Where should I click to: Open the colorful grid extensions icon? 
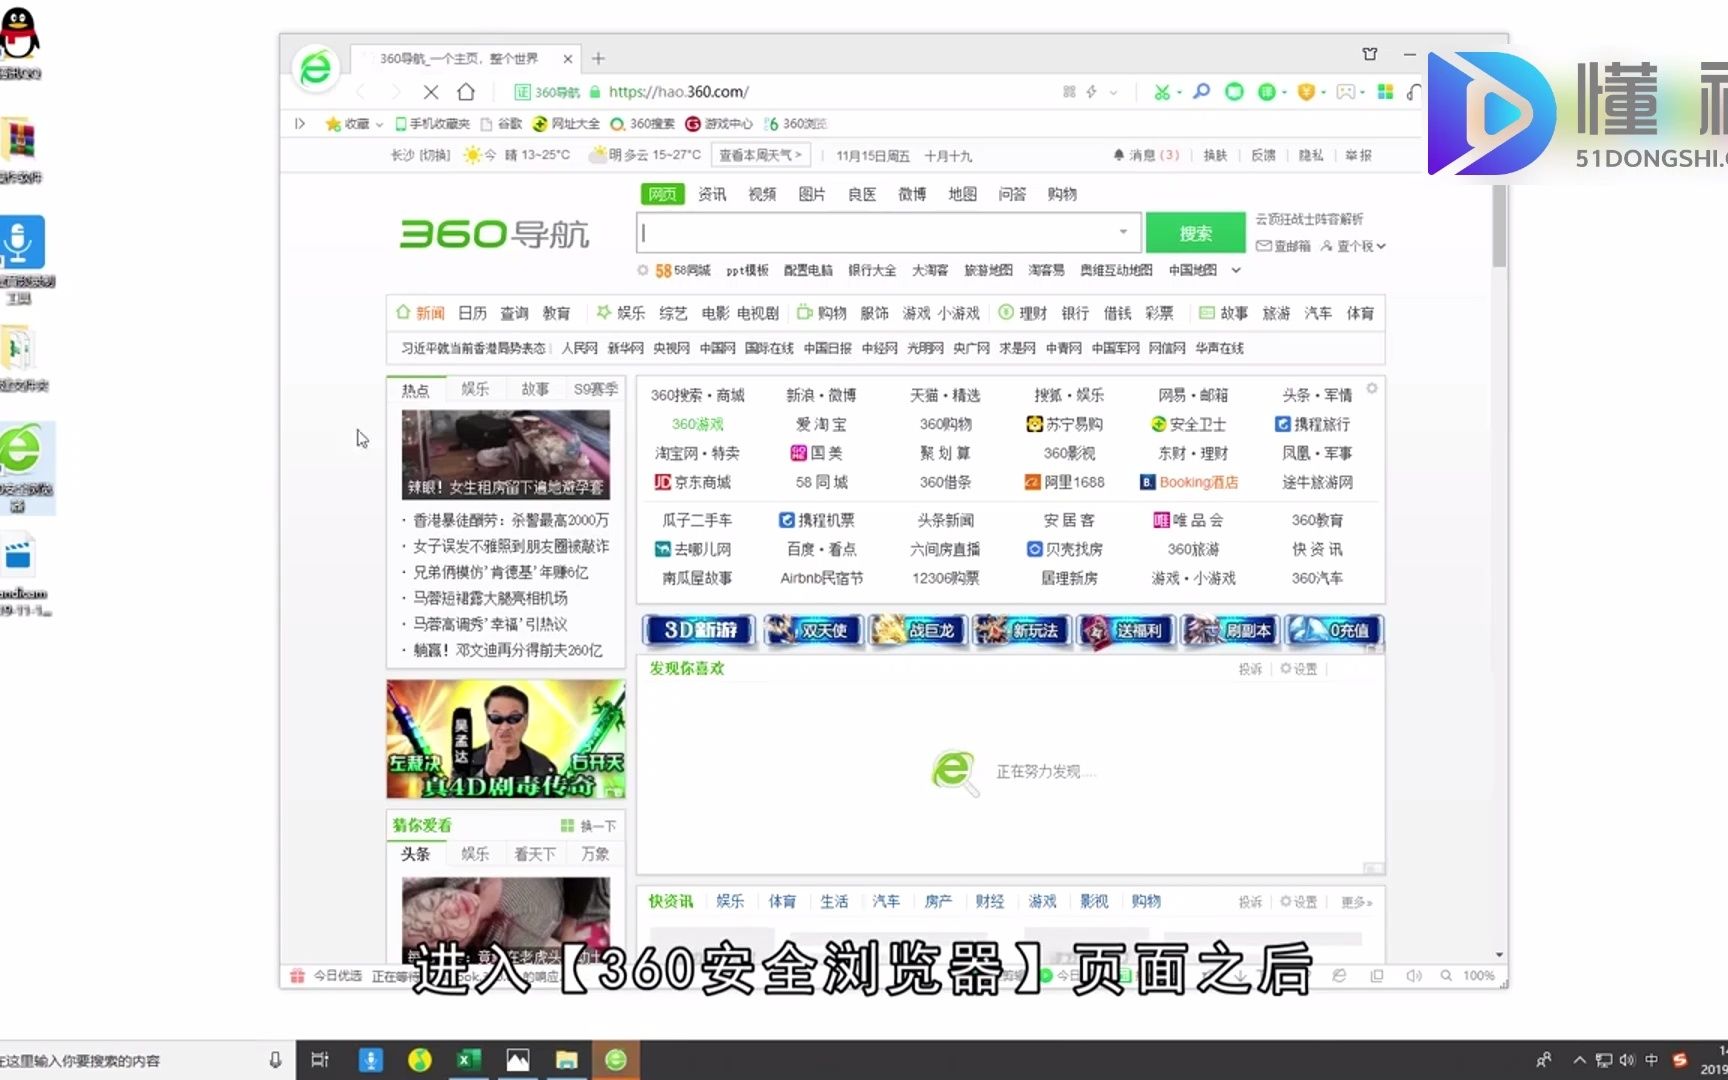tap(1385, 92)
